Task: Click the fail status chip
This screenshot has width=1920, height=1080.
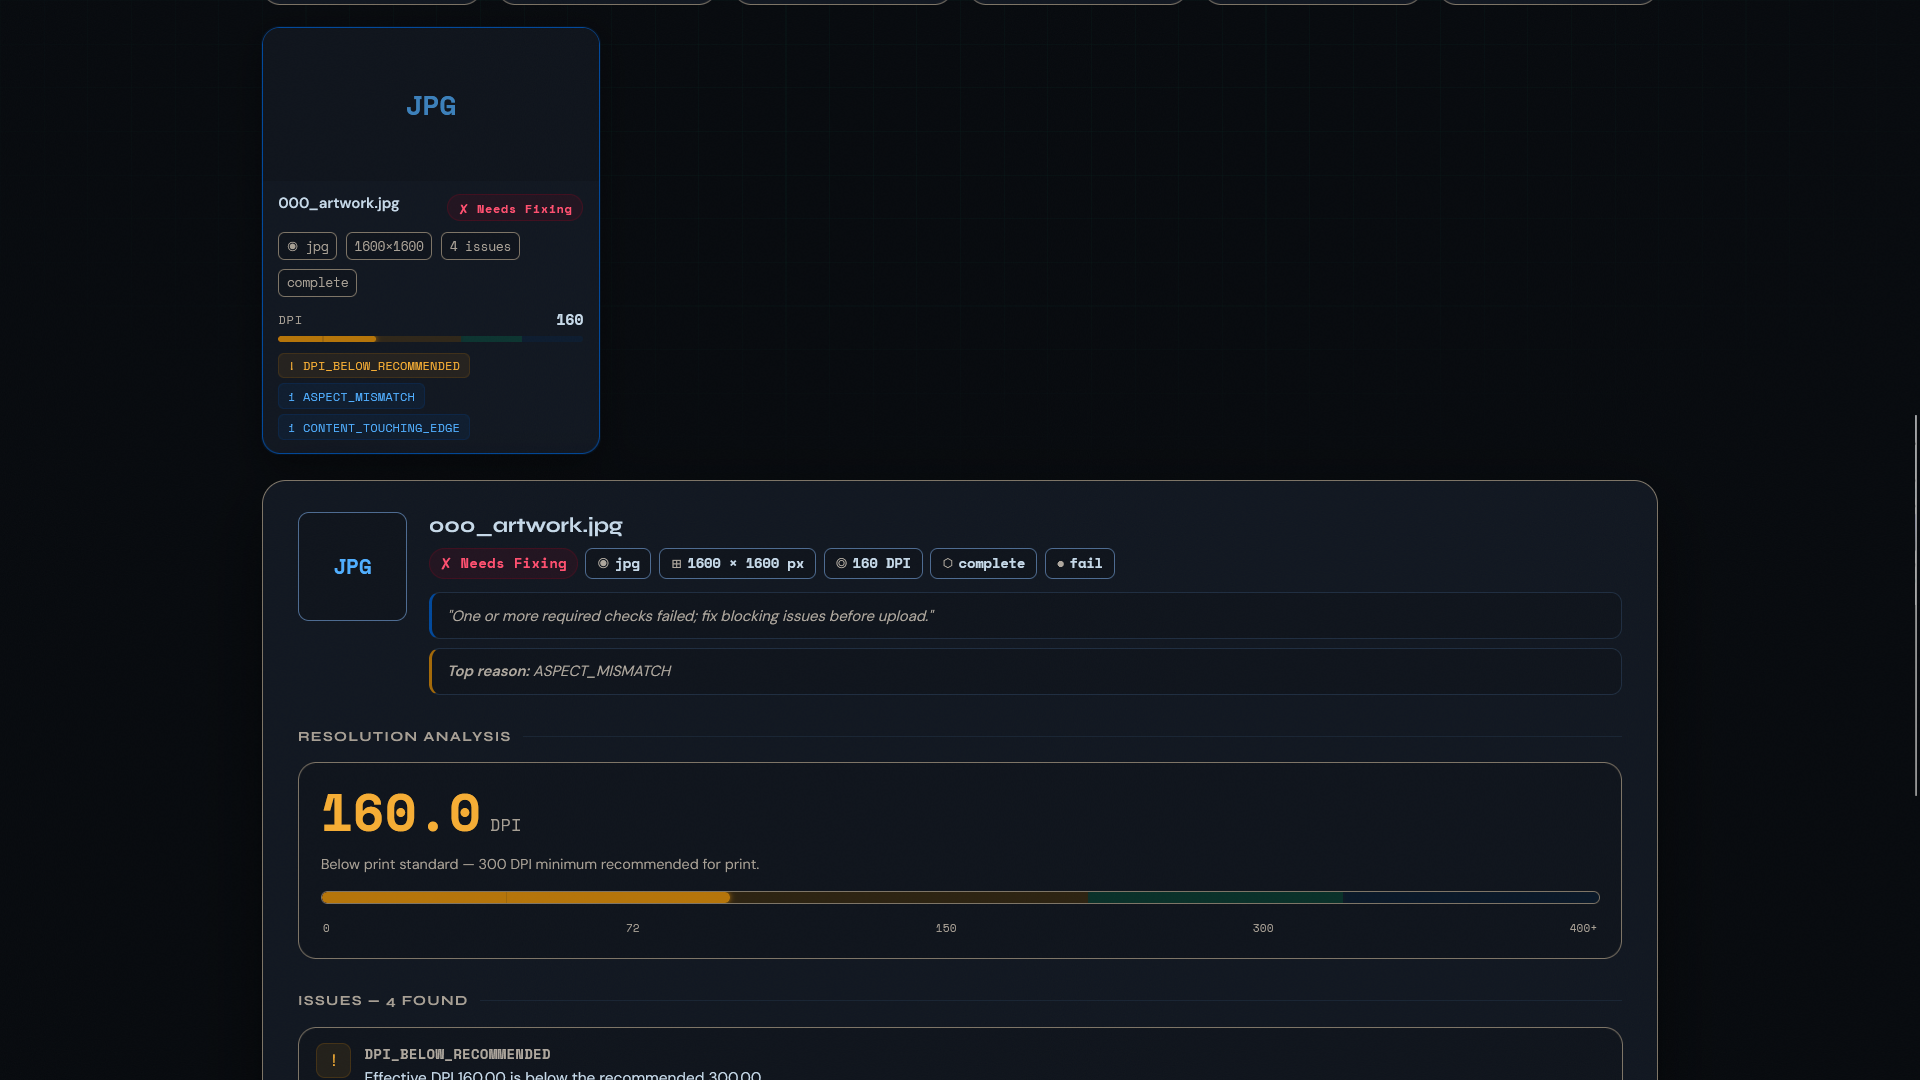Action: (1080, 564)
